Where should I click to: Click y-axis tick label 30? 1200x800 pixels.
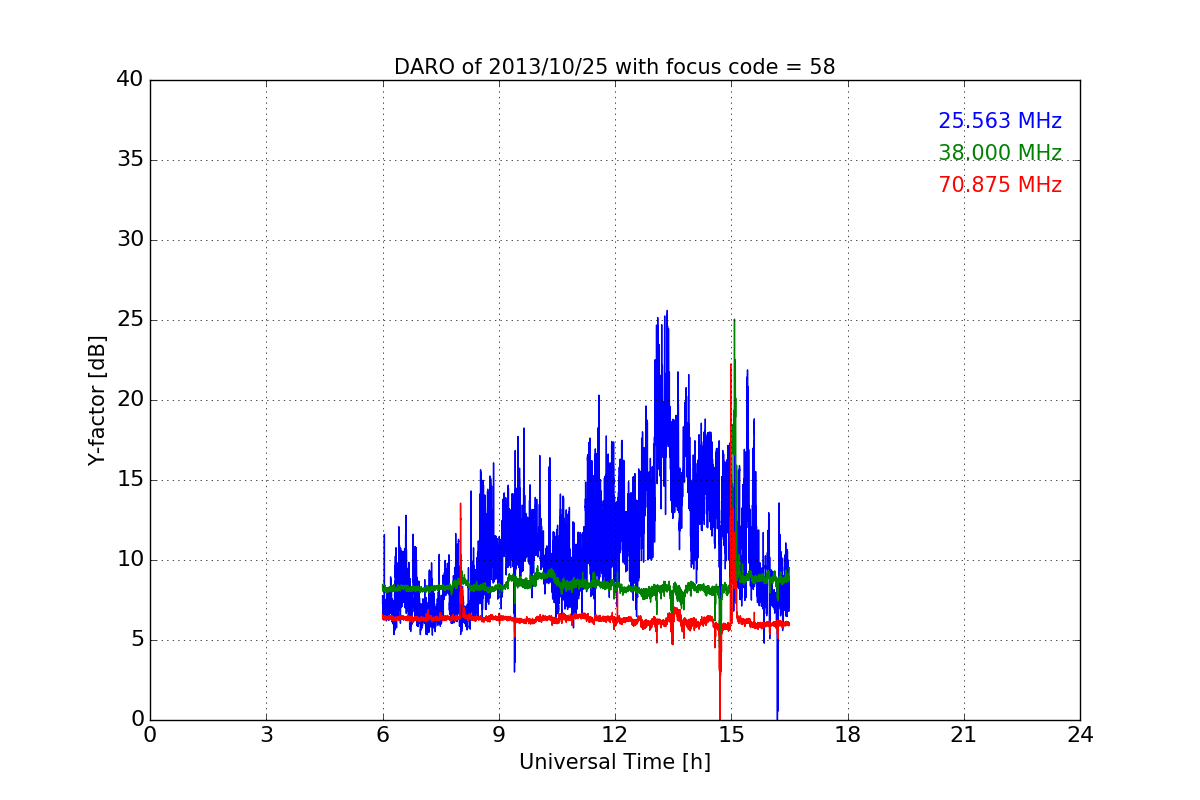click(x=130, y=240)
